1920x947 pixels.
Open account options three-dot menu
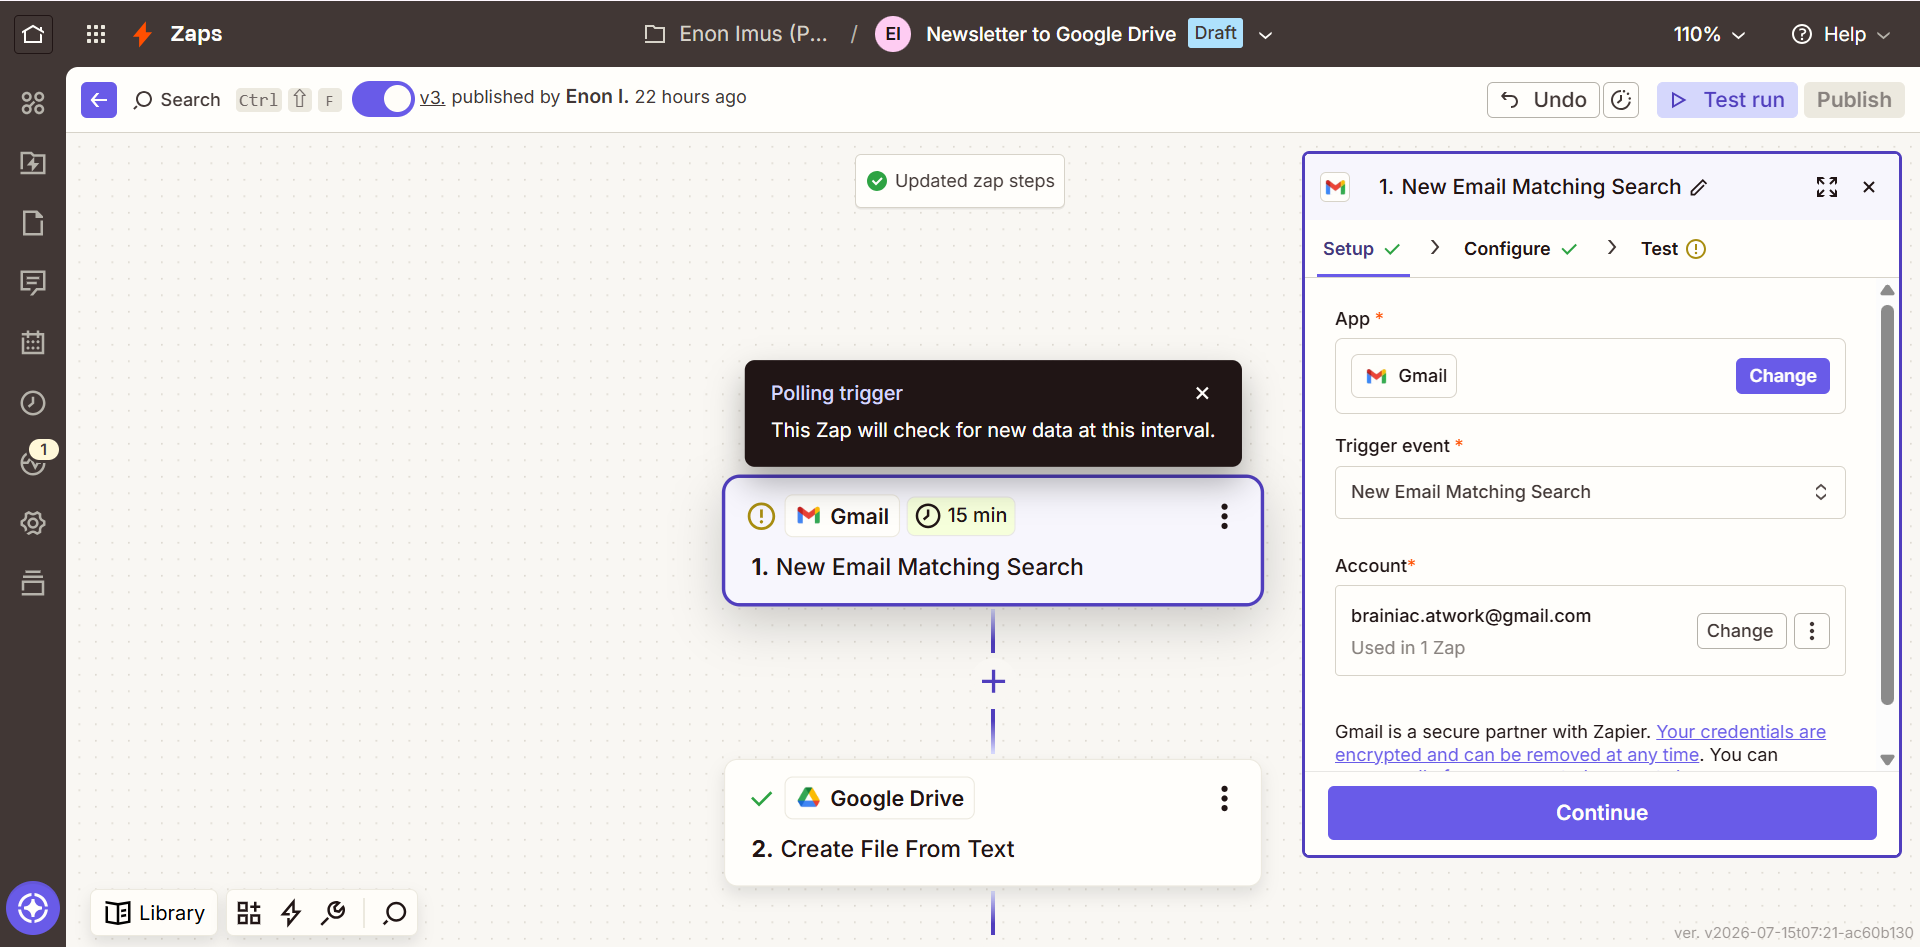click(x=1812, y=631)
